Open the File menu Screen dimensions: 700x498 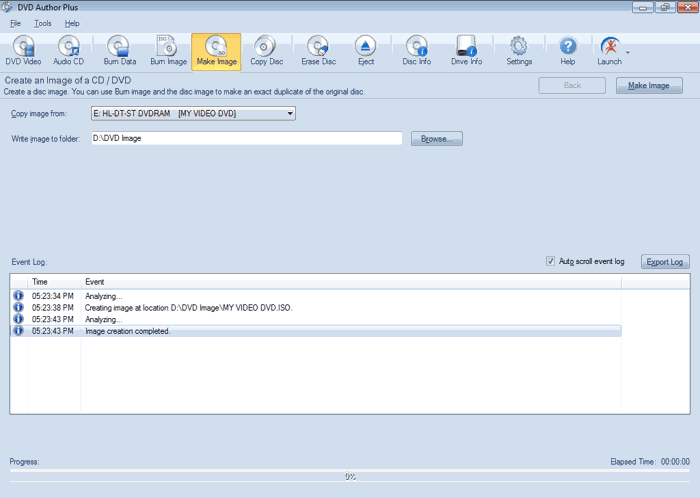[x=15, y=23]
